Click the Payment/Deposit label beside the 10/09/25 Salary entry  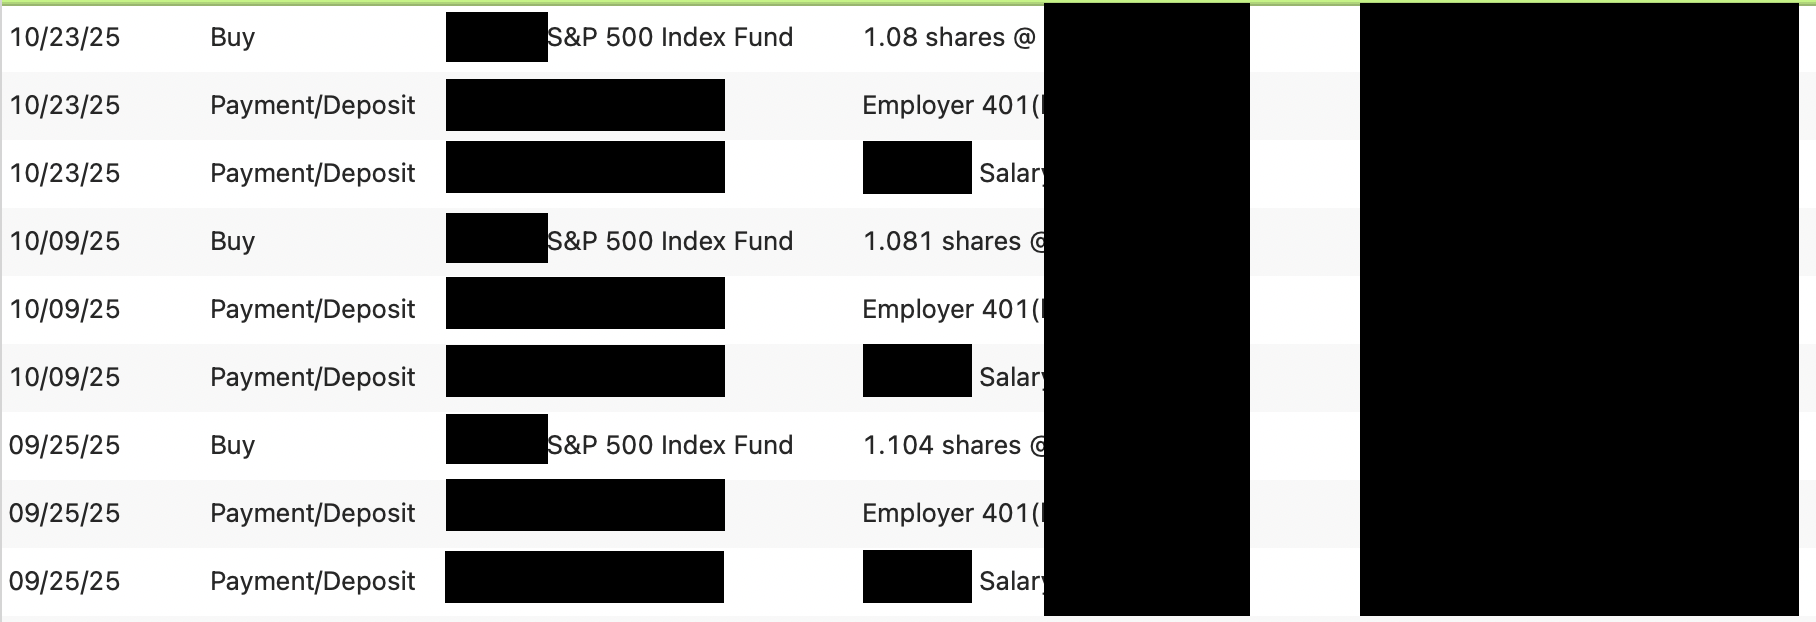(312, 377)
